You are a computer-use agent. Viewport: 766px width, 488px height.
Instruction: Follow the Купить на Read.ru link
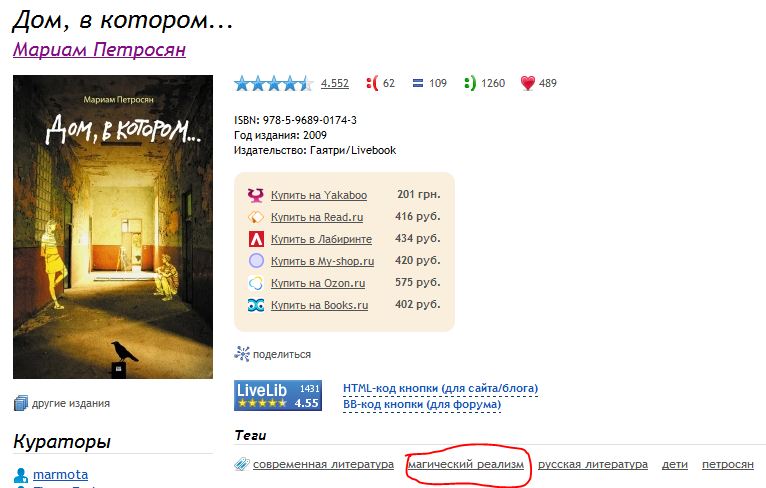click(317, 217)
